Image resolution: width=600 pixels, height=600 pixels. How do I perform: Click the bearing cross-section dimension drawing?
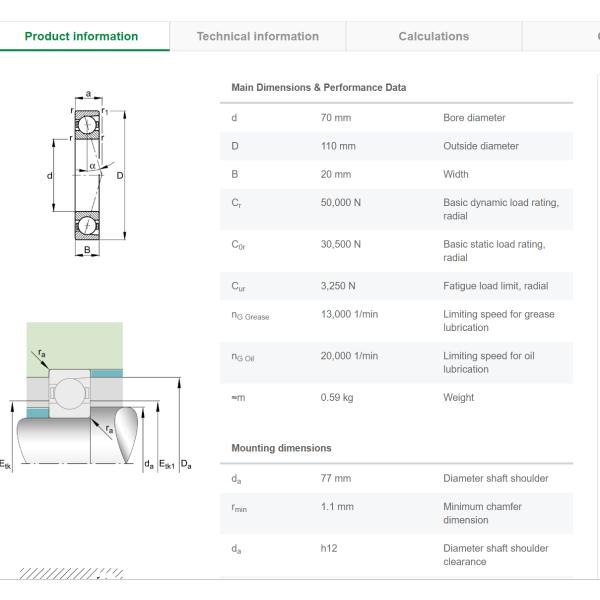click(x=89, y=176)
